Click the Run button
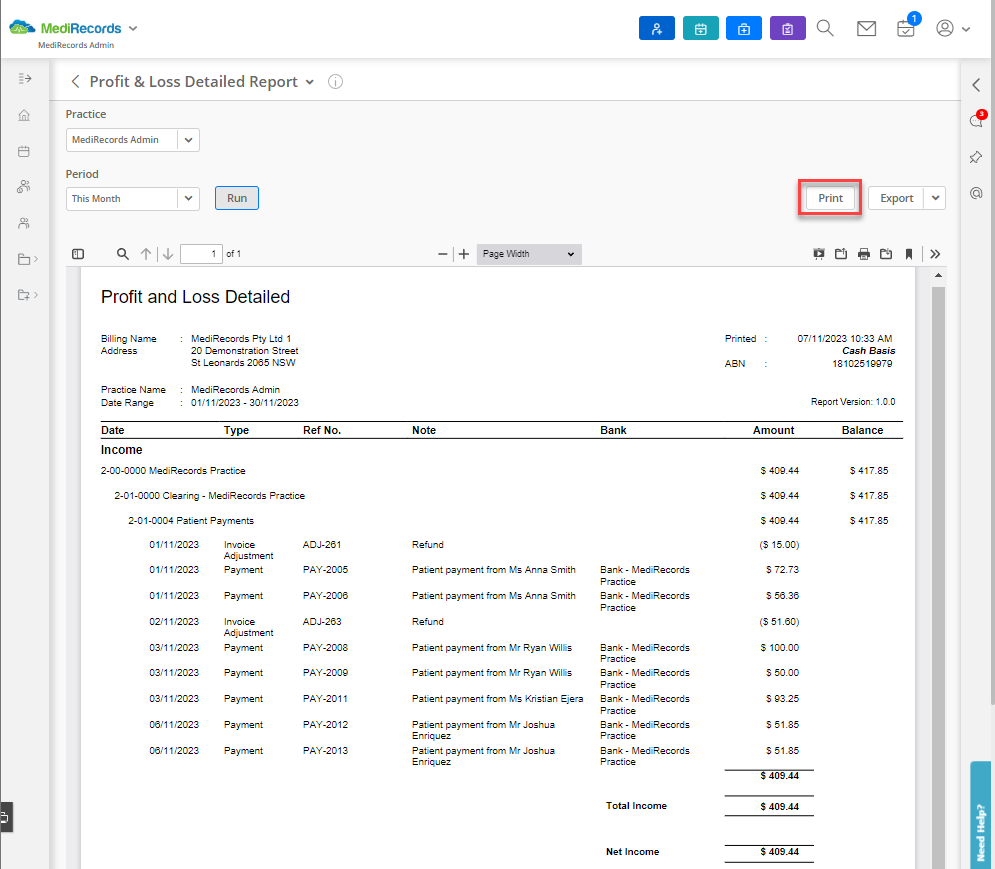Screen dimensions: 995x869 (x=237, y=198)
